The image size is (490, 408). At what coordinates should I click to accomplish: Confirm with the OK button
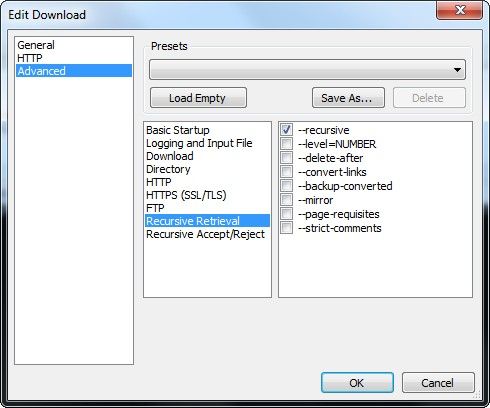tap(357, 383)
